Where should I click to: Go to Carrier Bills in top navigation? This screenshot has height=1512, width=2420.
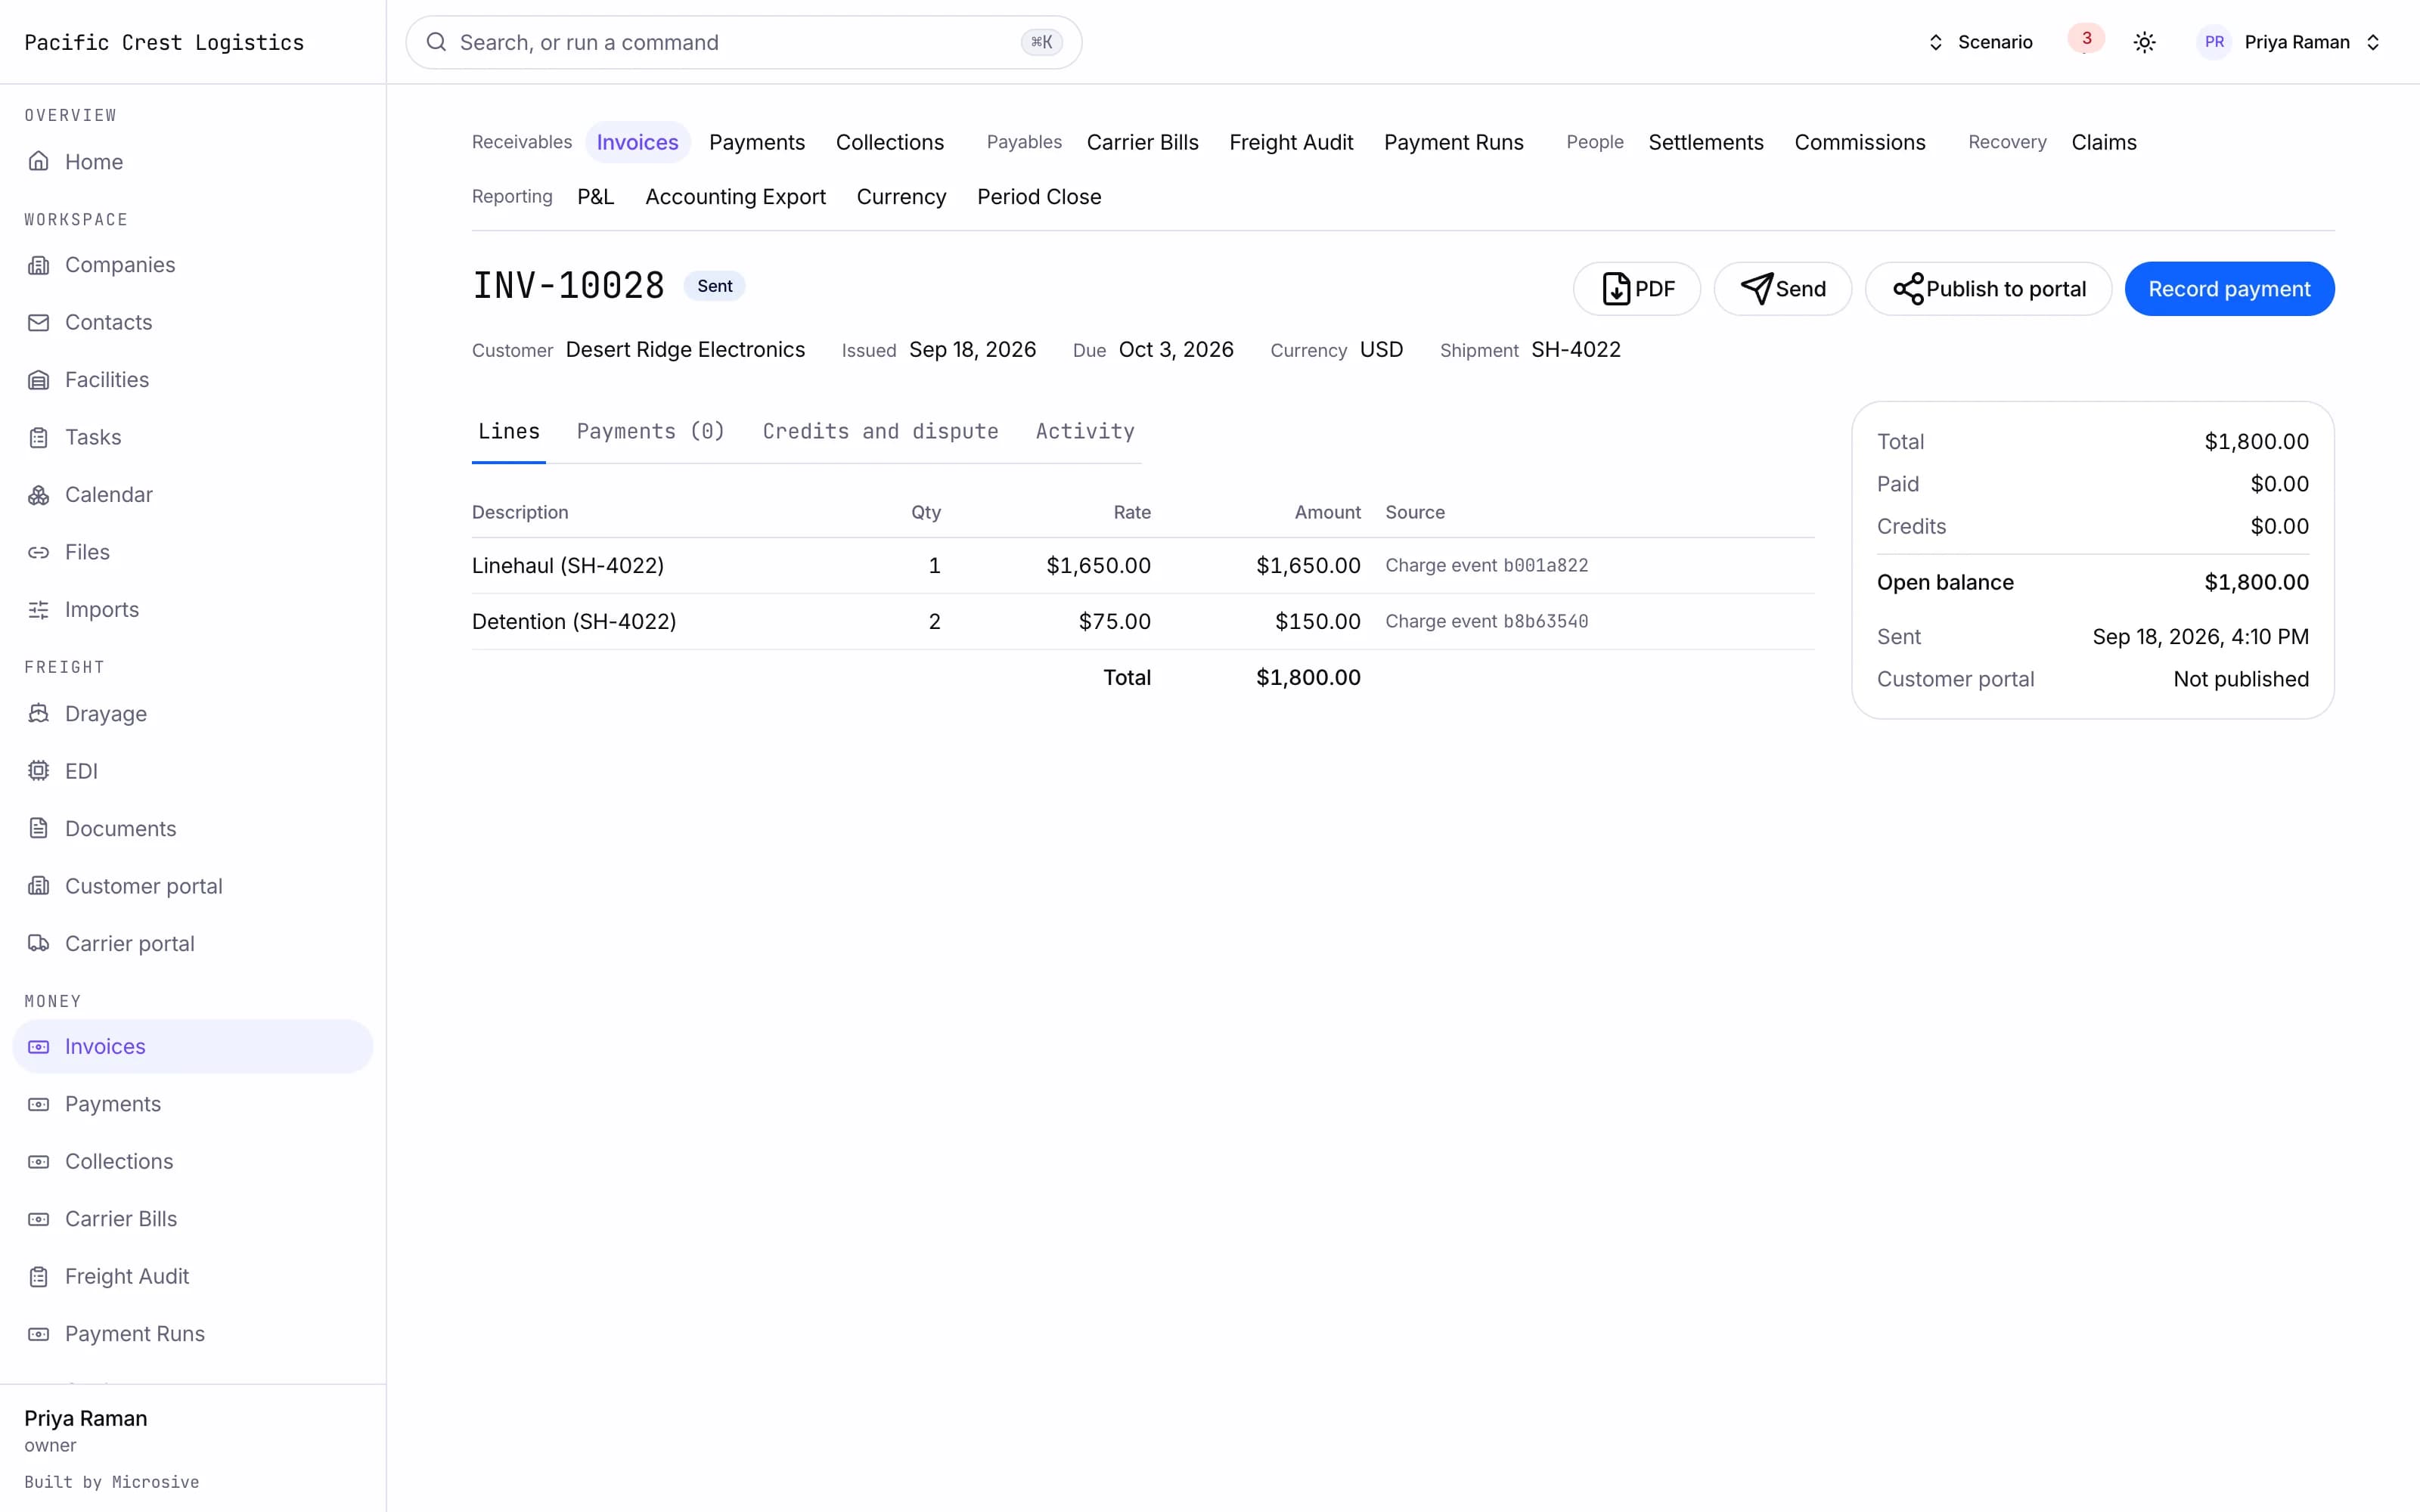1142,142
